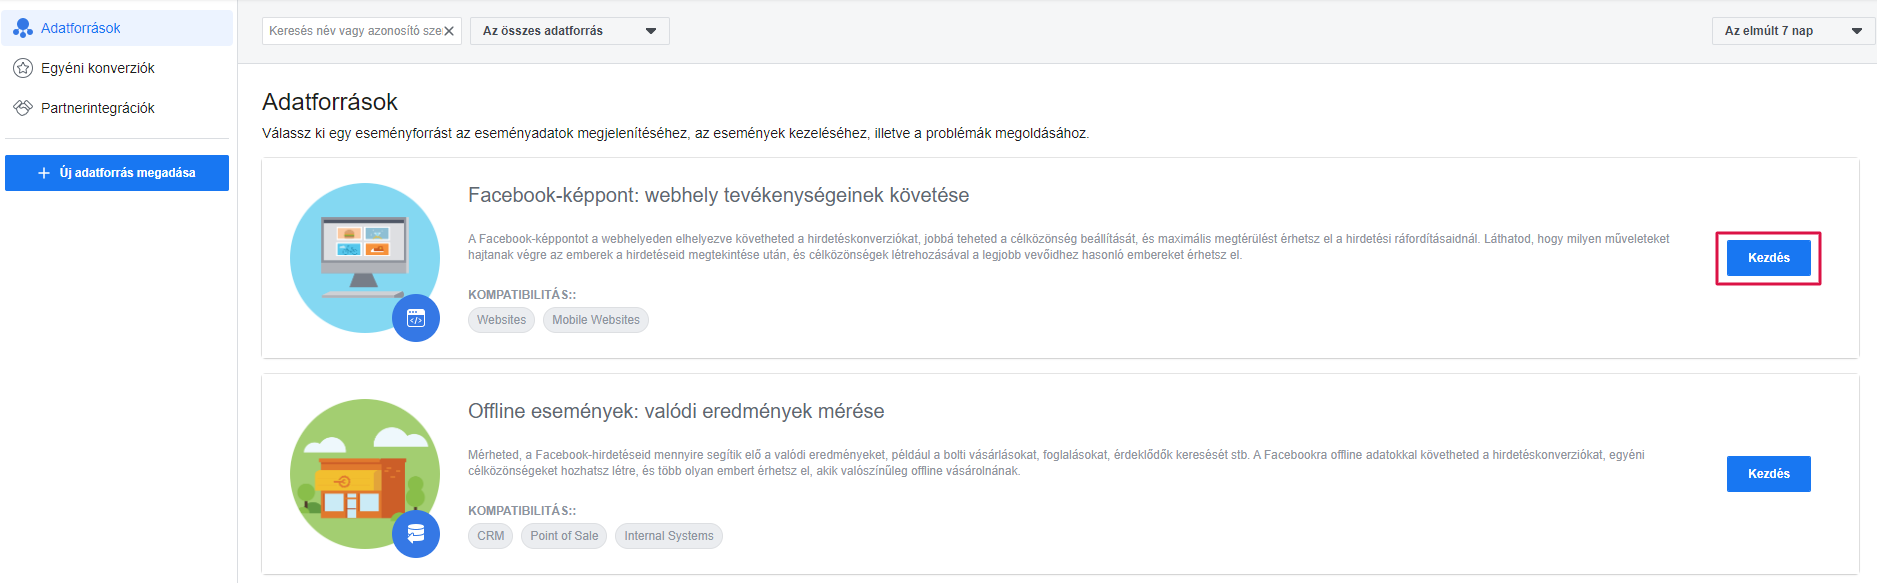Click the Partnerintegrációk handshake icon
The height and width of the screenshot is (583, 1877).
[x=23, y=108]
